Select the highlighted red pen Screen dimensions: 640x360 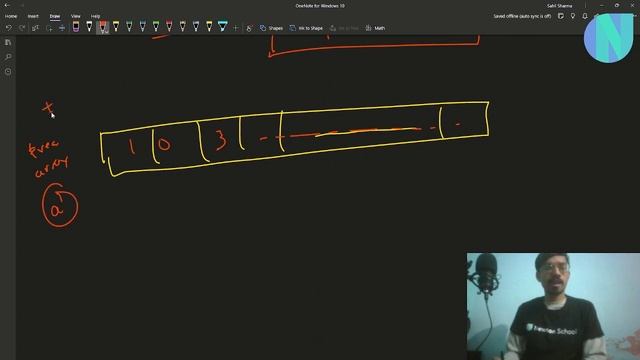[103, 27]
